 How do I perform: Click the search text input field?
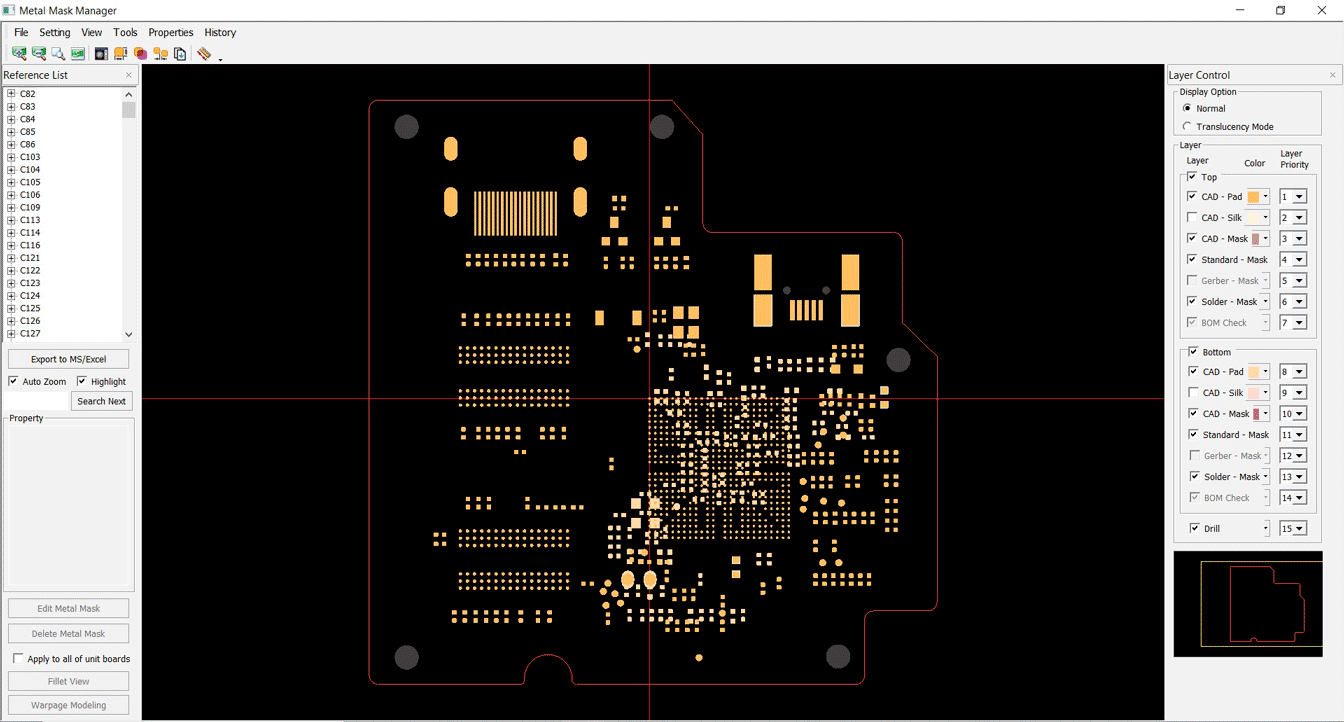click(x=38, y=401)
